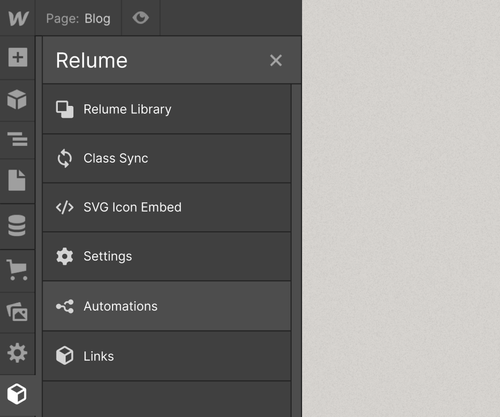This screenshot has width=500, height=417.
Task: Open Automations menu item
Action: click(167, 306)
